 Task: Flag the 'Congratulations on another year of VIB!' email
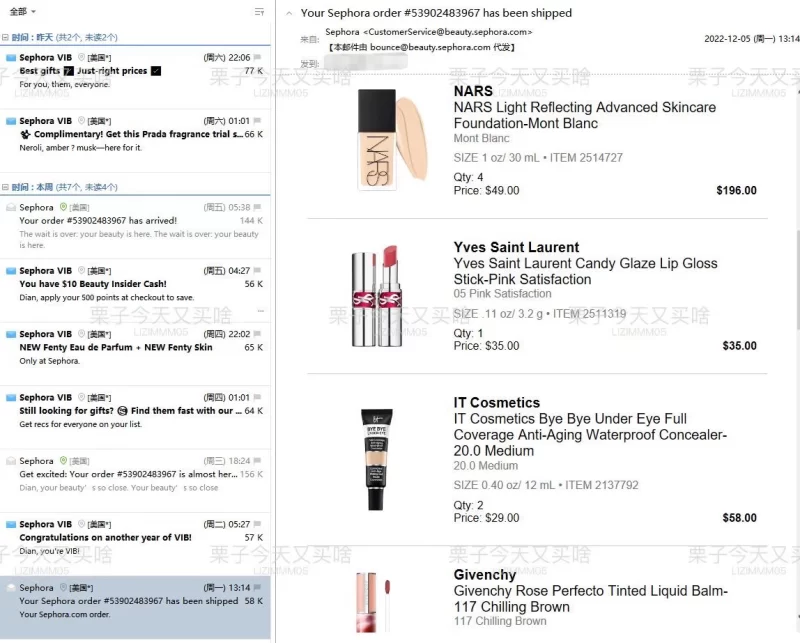pyautogui.click(x=257, y=524)
